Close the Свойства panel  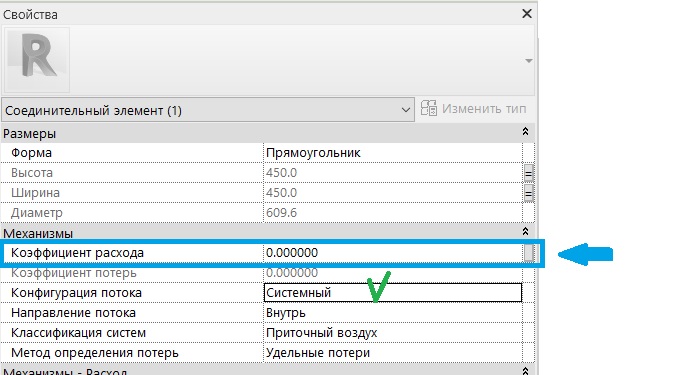(x=527, y=14)
